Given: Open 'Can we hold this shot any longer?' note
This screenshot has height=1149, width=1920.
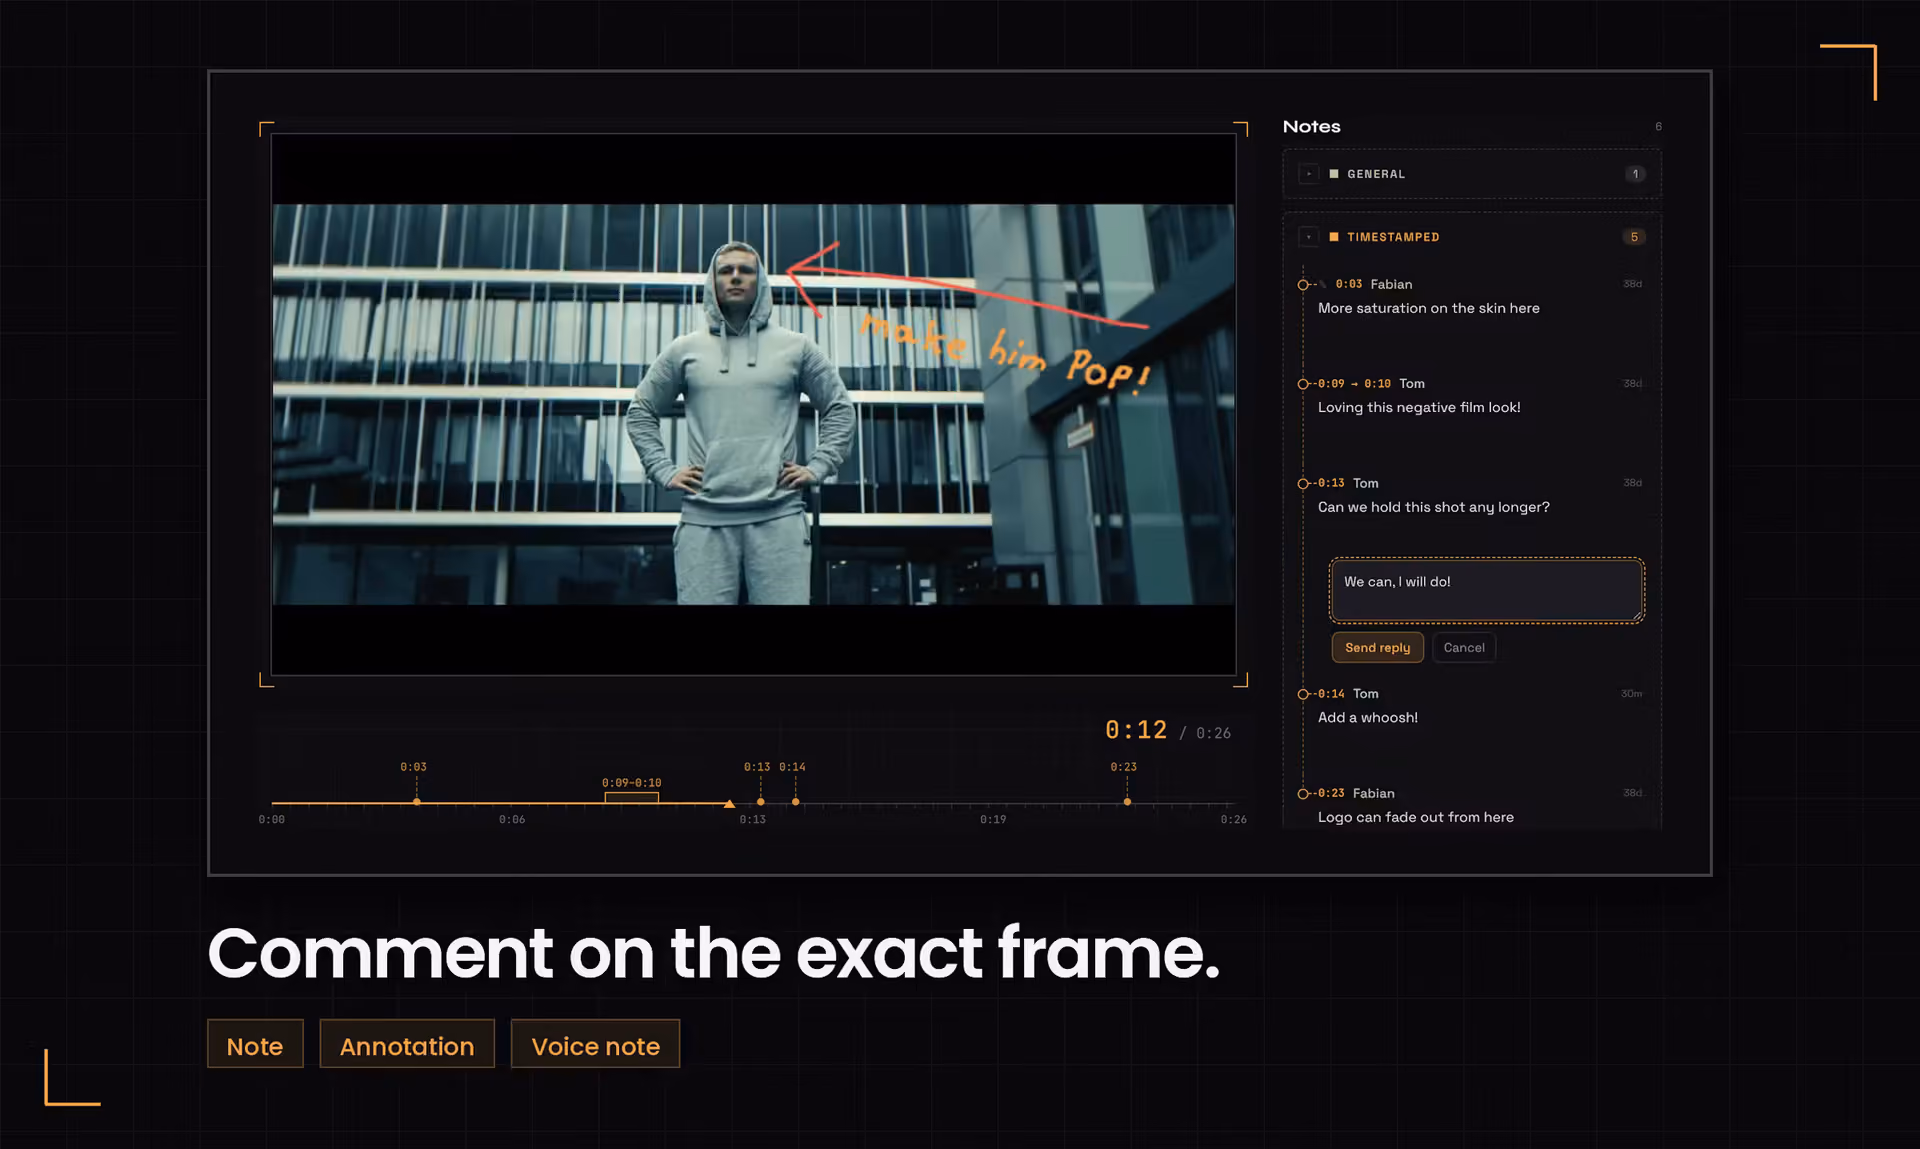Looking at the screenshot, I should 1433,507.
